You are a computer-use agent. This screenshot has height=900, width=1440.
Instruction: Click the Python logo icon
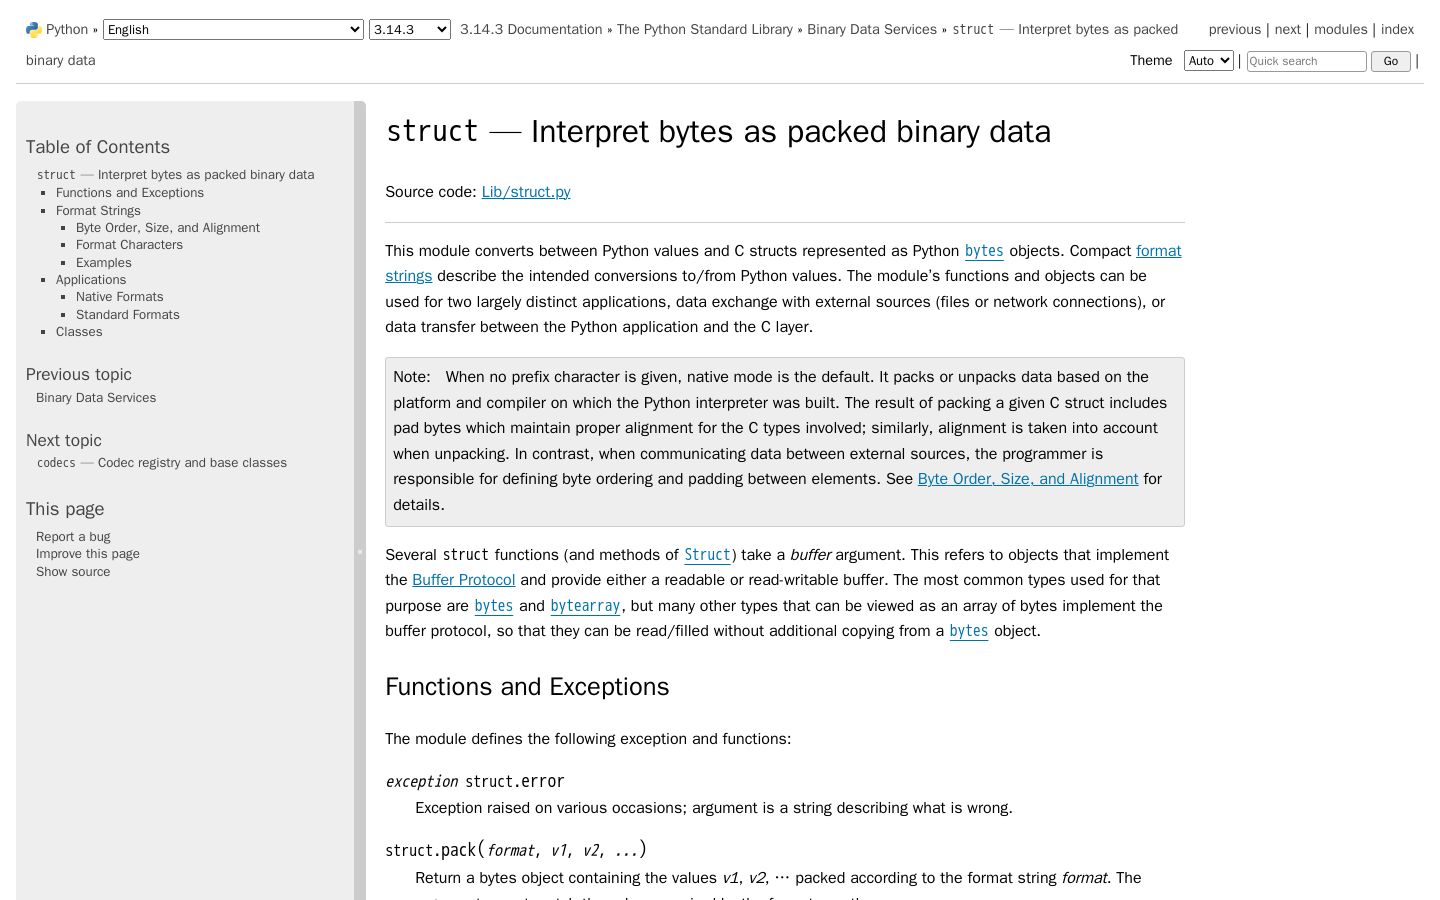click(x=34, y=30)
